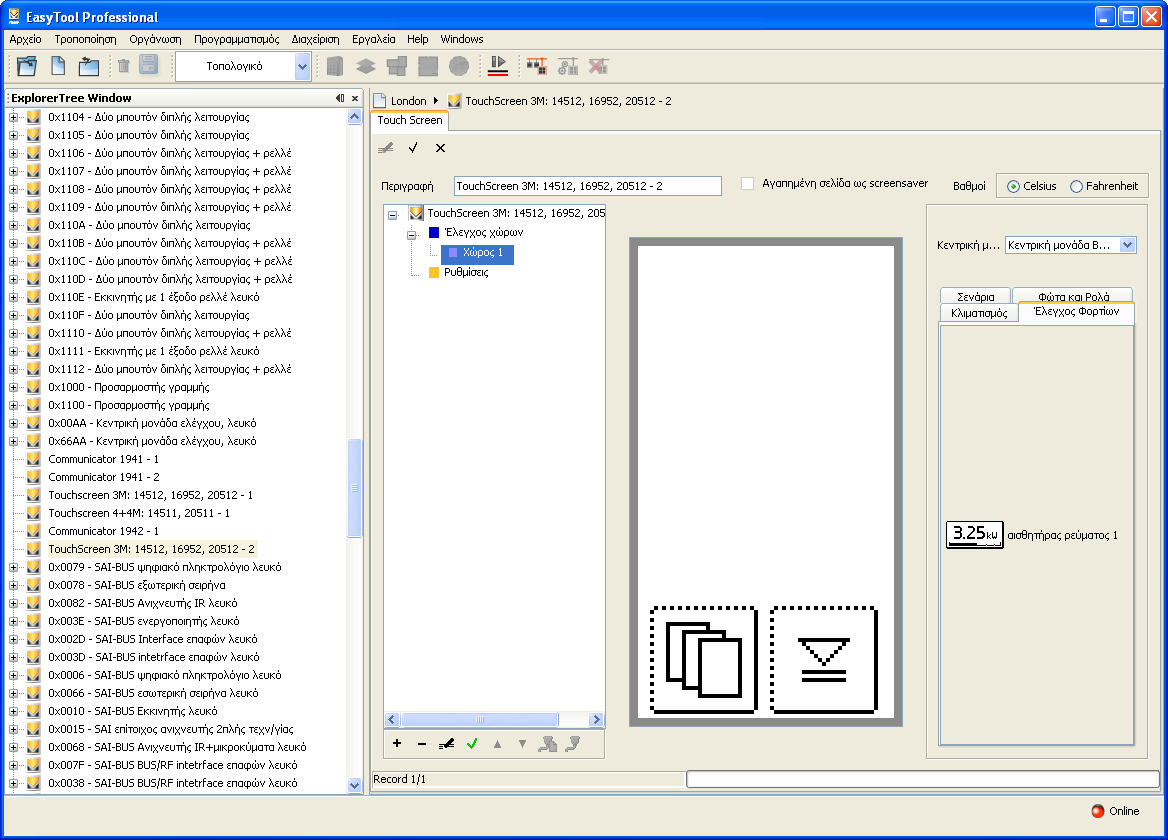Viewport: 1168px width, 840px height.
Task: Click the new blank document toolbar icon
Action: [x=58, y=66]
